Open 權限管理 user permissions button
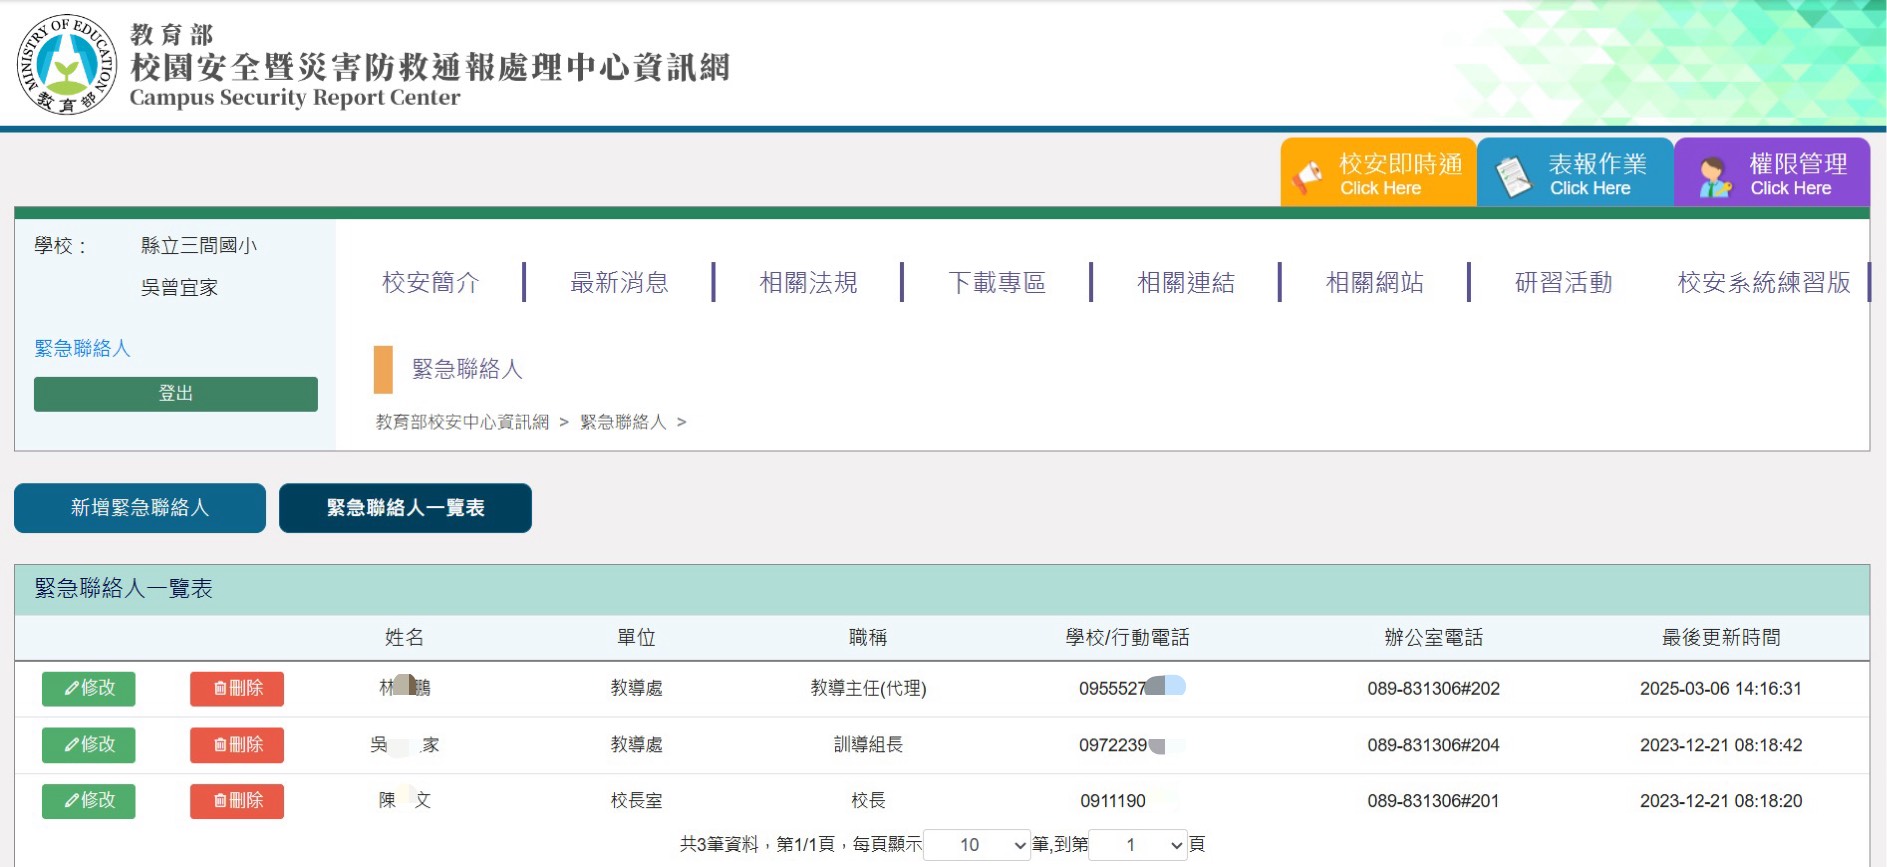This screenshot has height=867, width=1887. (x=1772, y=173)
